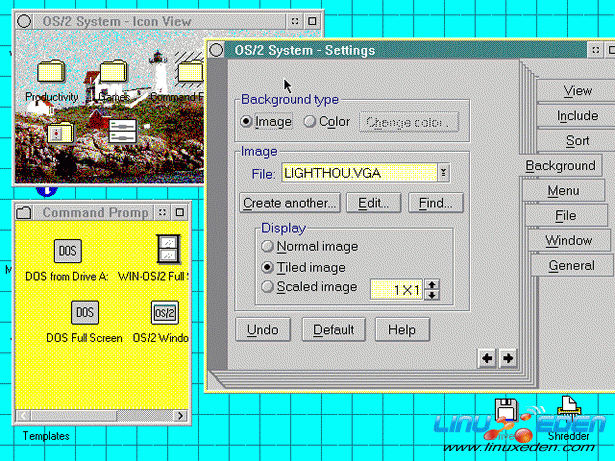Click the Create another button
Screen dimensions: 615x461
pos(290,203)
